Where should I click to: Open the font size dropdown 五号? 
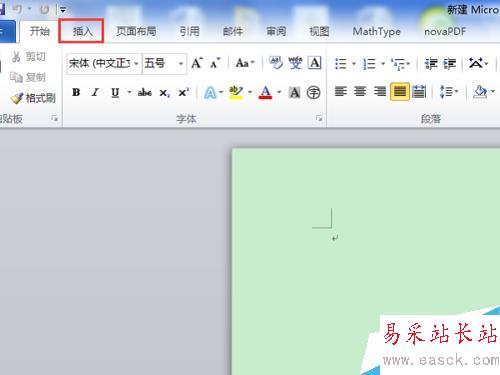(x=181, y=63)
